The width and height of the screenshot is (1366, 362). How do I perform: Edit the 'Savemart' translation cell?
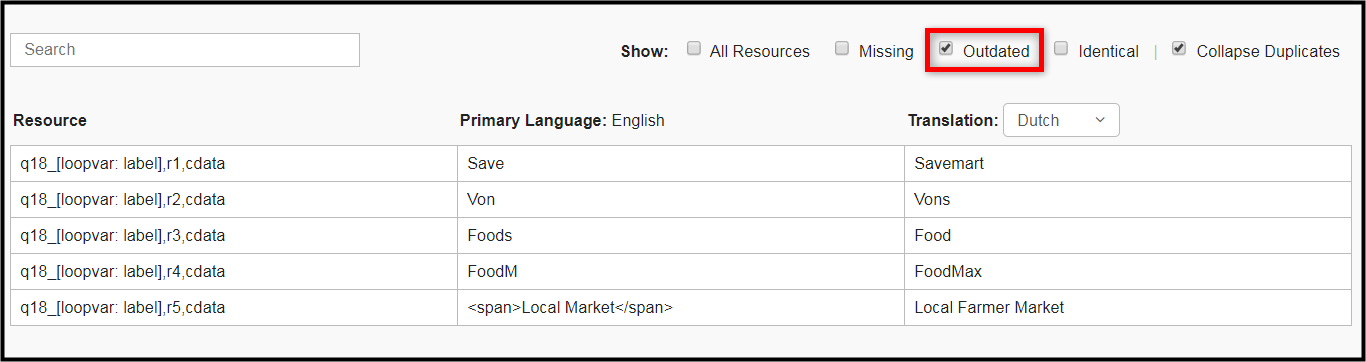(x=1128, y=163)
